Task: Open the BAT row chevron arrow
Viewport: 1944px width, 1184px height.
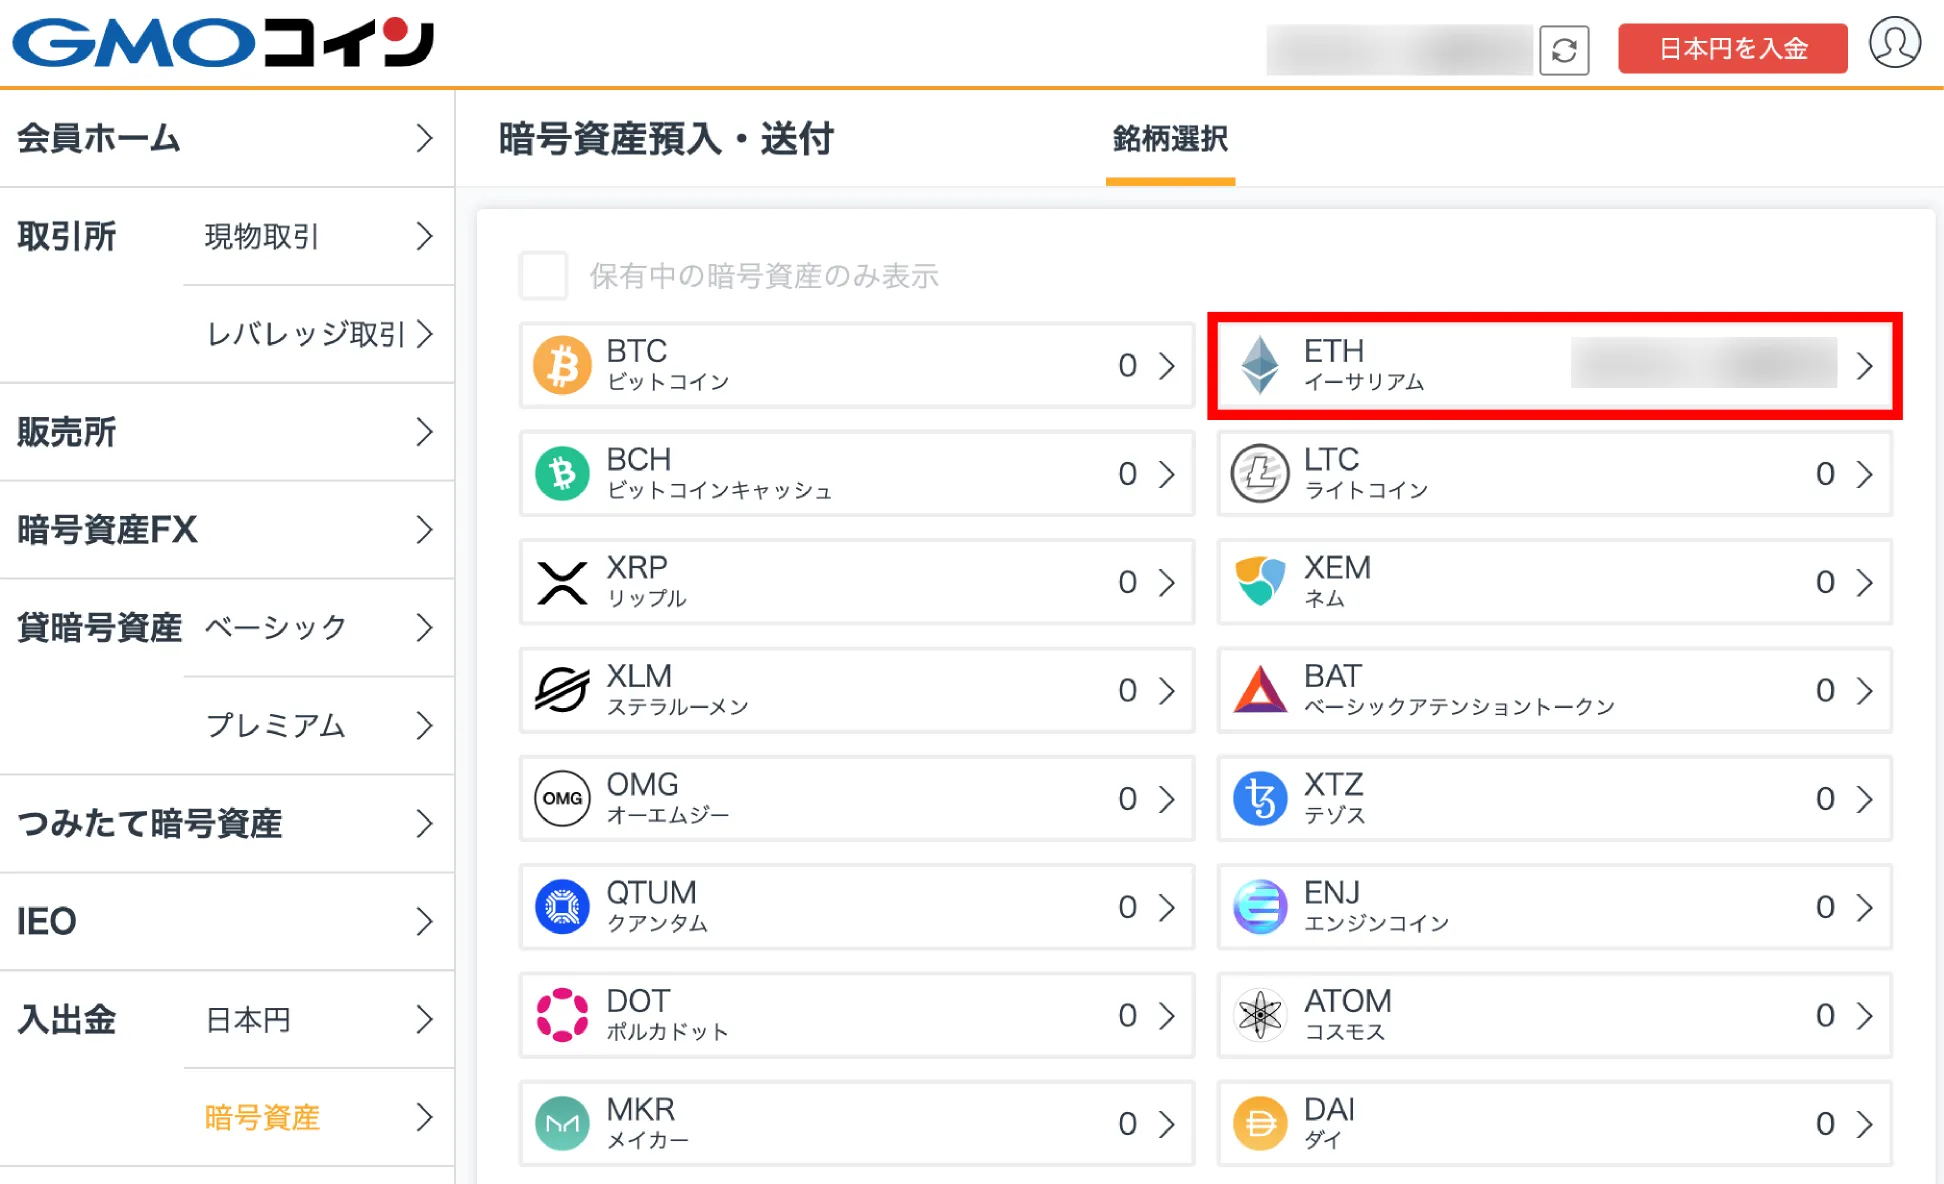Action: (x=1864, y=690)
